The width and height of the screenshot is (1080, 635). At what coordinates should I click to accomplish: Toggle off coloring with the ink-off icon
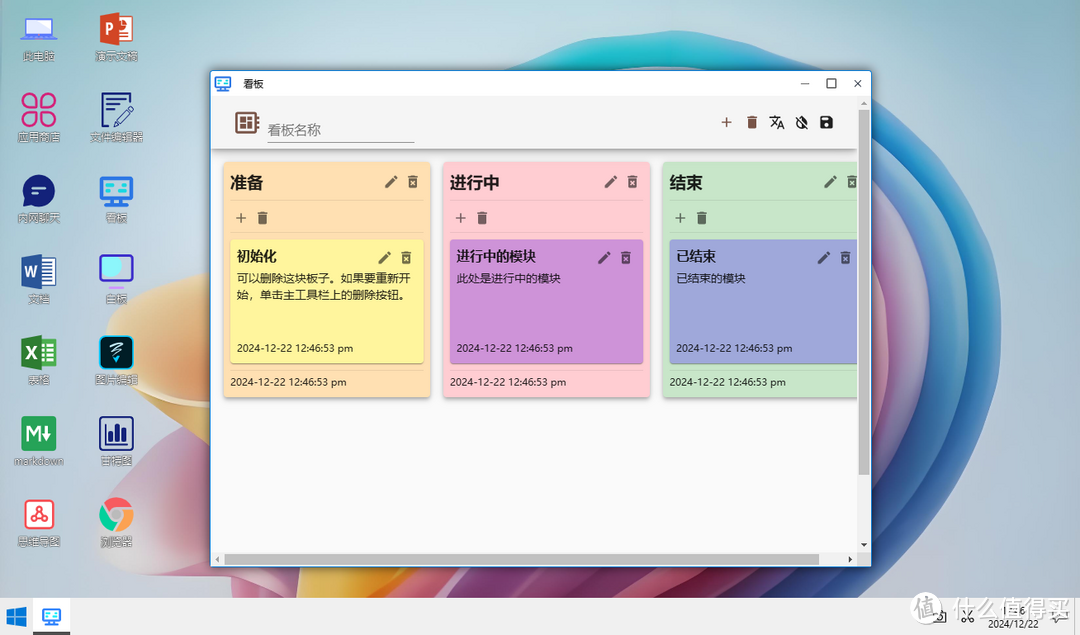pos(802,122)
